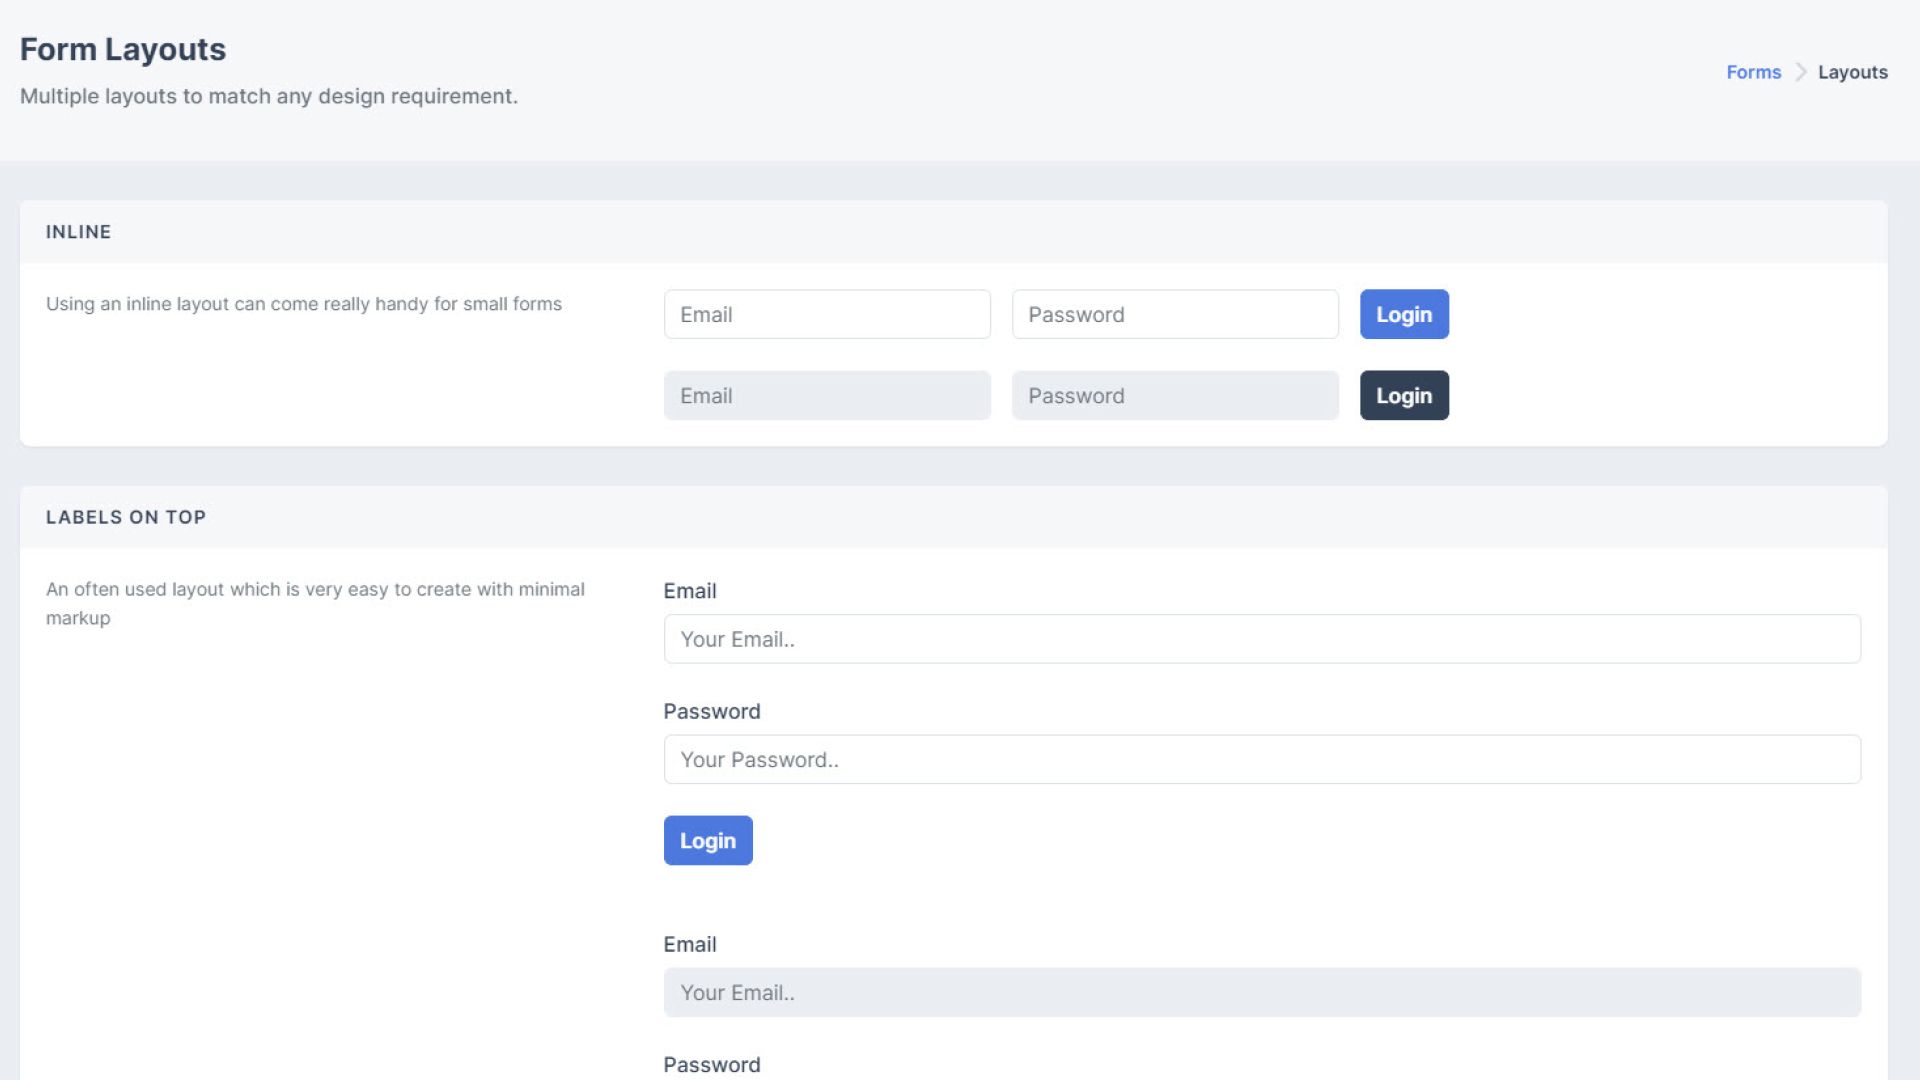Screen dimensions: 1920x1080
Task: Click the first Email label under Labels on Top
Action: pos(690,591)
